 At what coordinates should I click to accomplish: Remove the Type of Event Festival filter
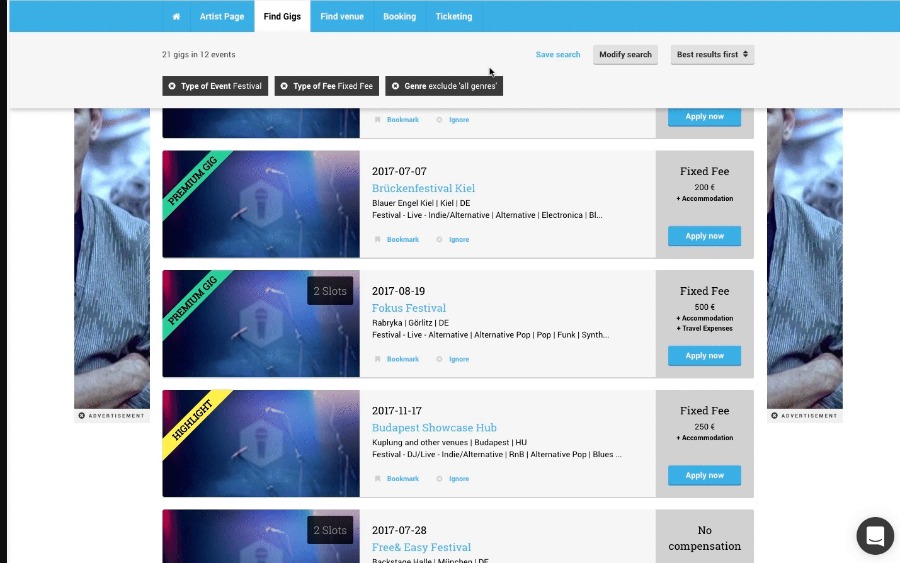tap(172, 86)
